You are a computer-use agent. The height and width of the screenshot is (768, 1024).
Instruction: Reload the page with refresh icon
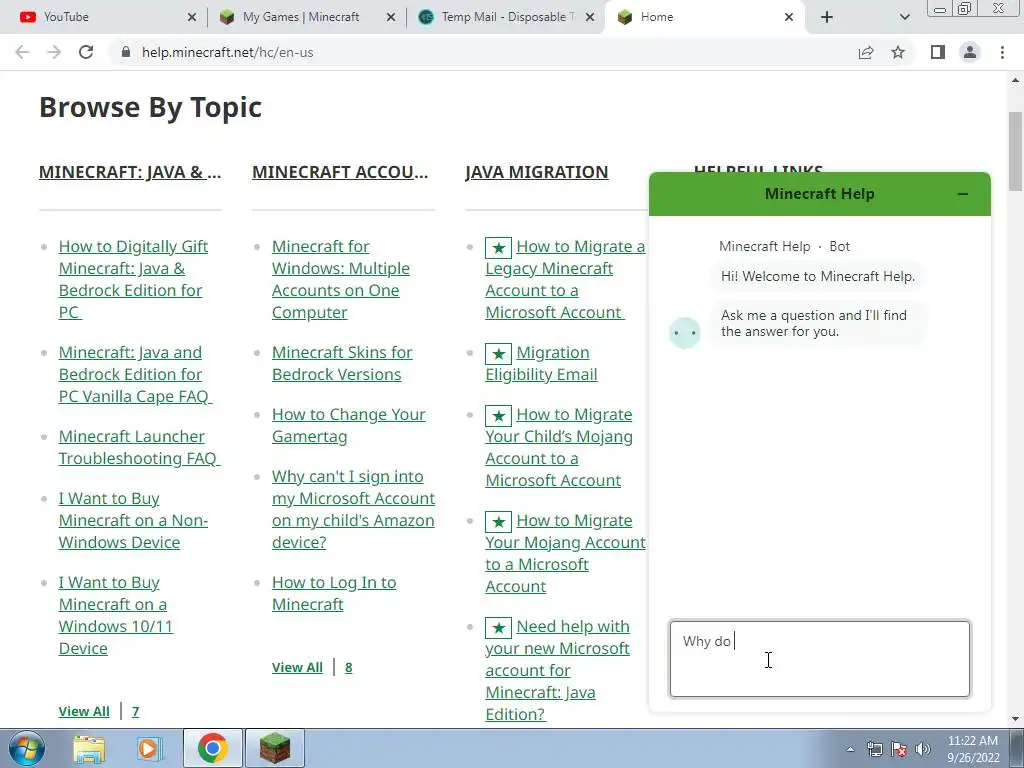tap(86, 52)
